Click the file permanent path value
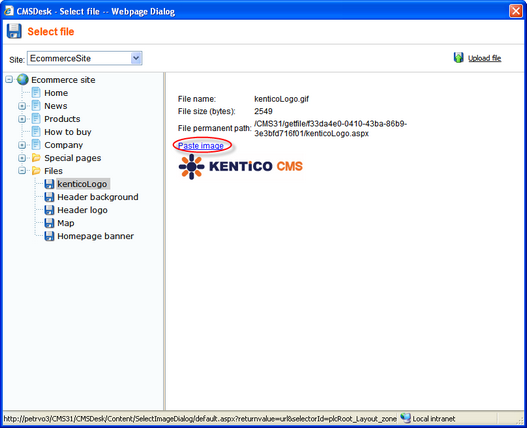 click(330, 129)
